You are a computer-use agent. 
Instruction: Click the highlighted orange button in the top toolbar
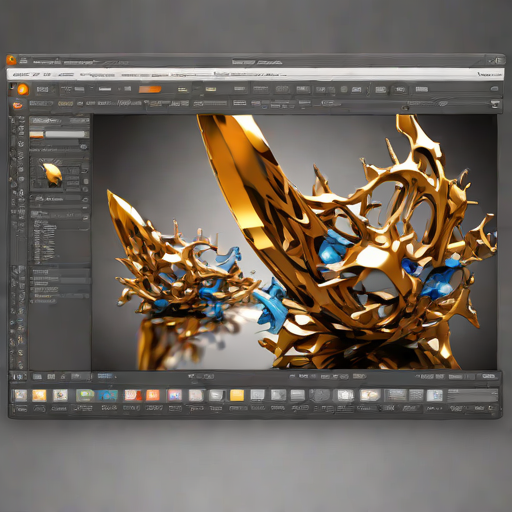pos(150,89)
